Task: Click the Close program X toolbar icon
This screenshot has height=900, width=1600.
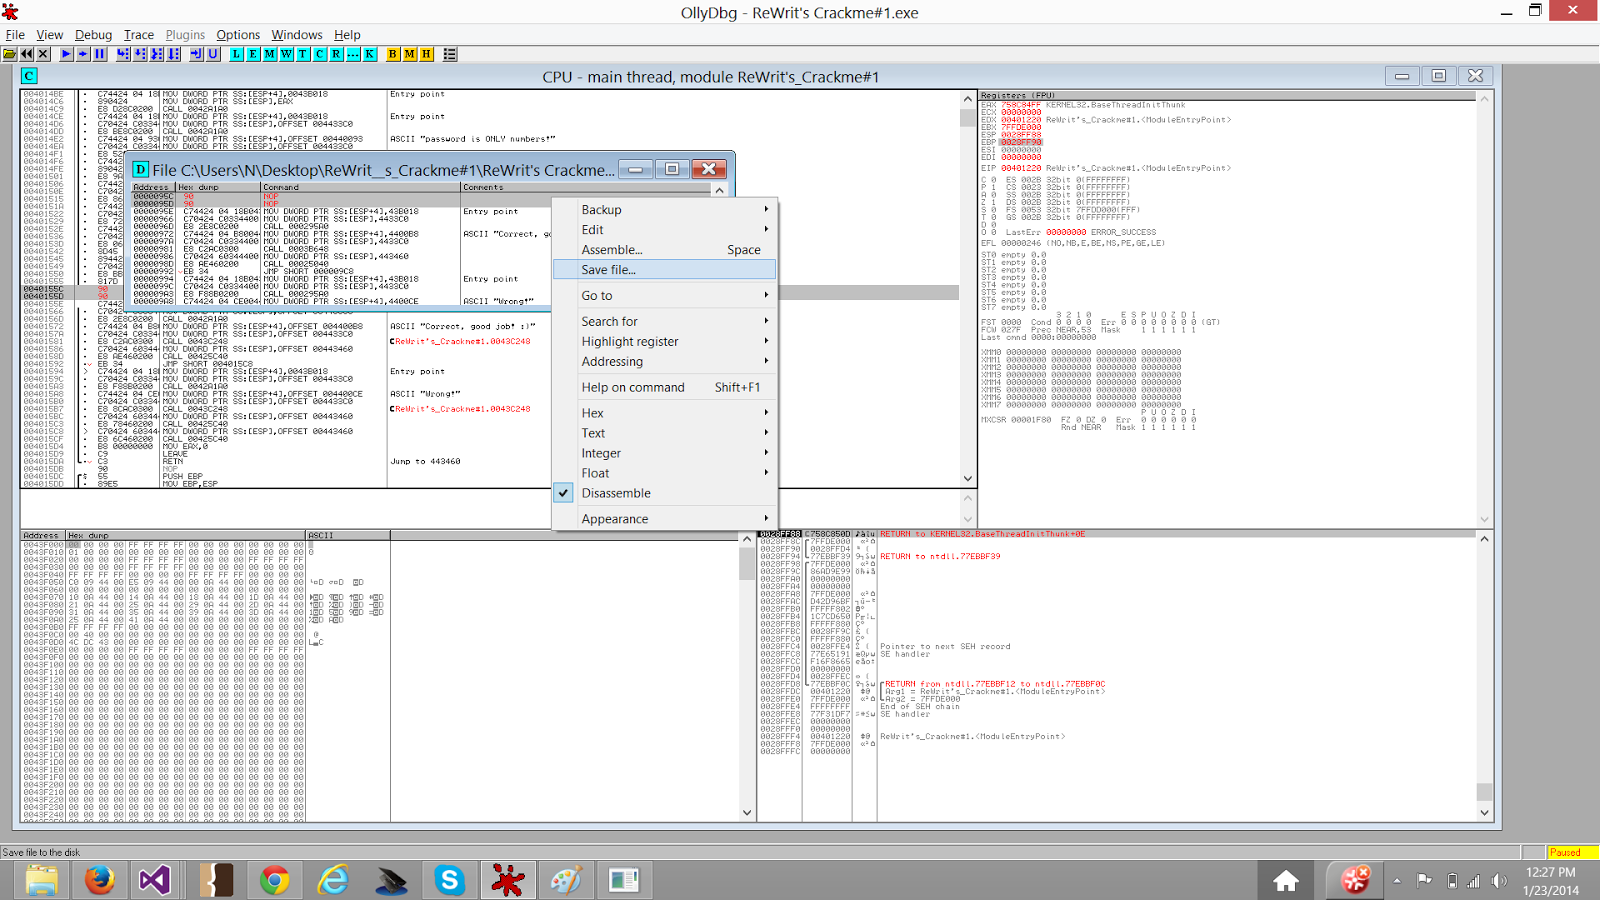Action: click(43, 54)
